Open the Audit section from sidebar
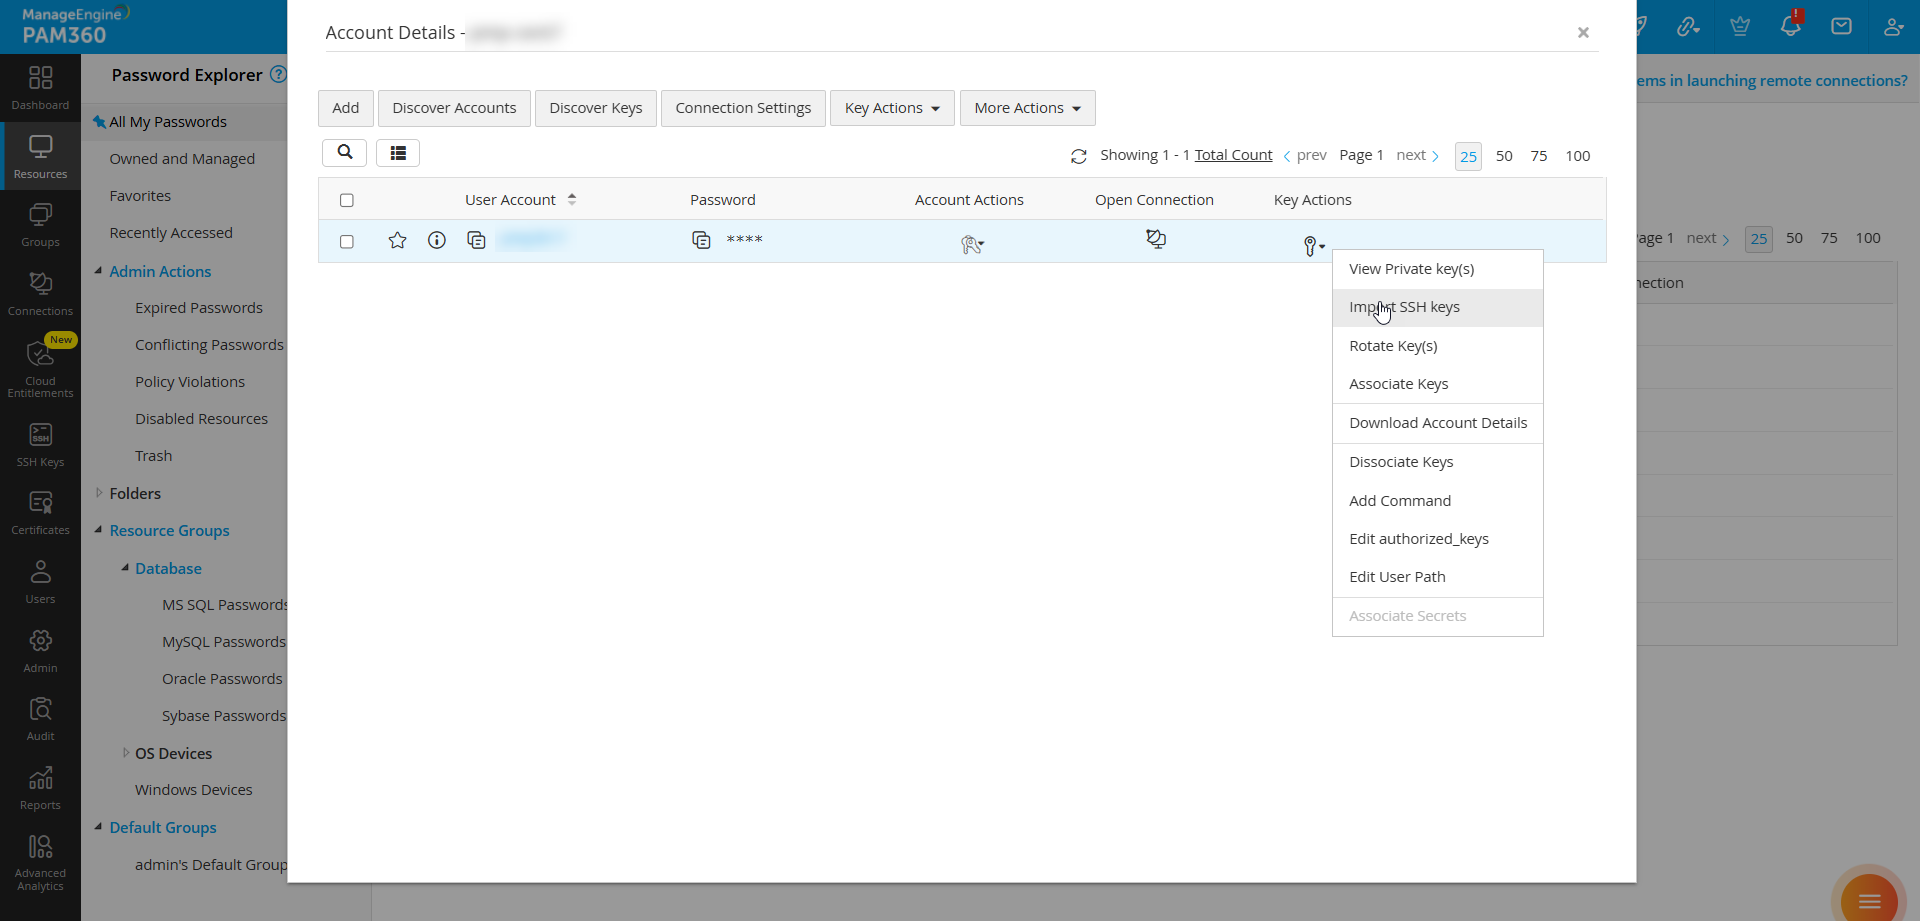 pos(40,718)
